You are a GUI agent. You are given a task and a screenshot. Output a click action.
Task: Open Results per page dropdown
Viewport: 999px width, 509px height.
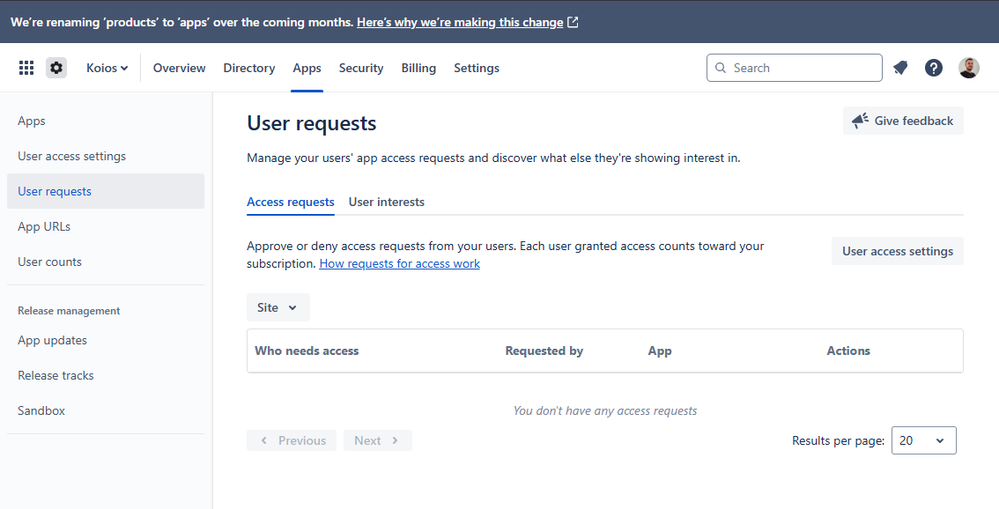[924, 440]
